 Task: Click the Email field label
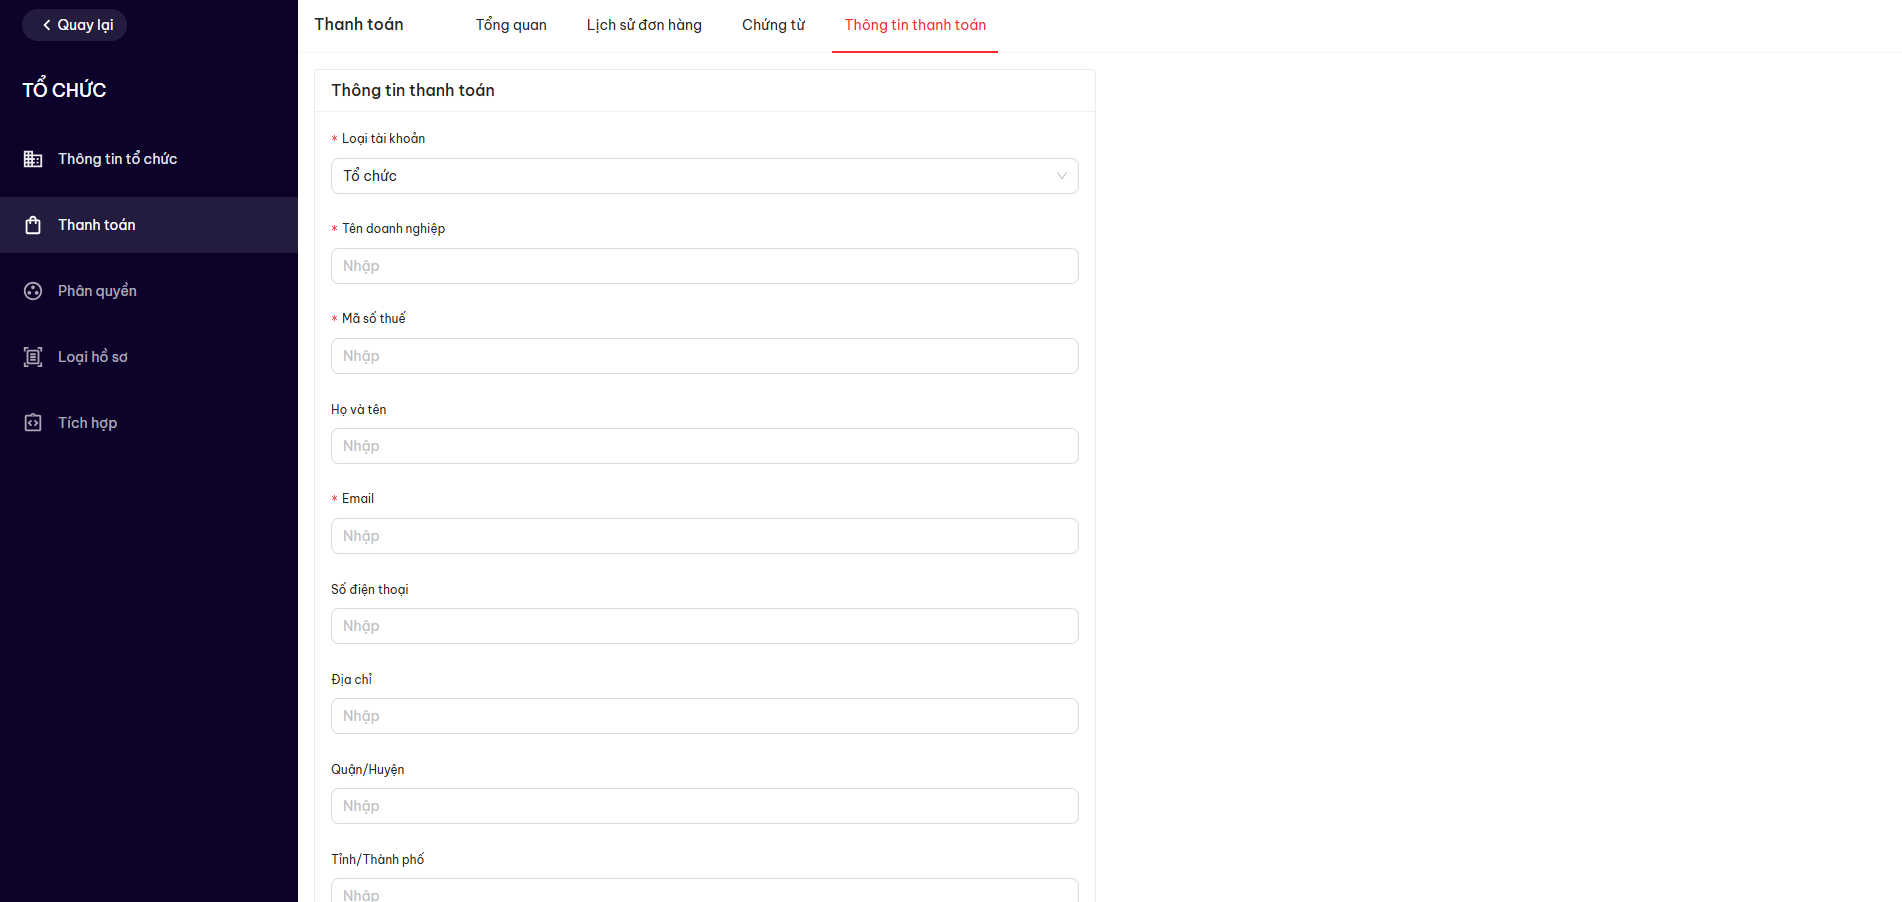coord(358,499)
